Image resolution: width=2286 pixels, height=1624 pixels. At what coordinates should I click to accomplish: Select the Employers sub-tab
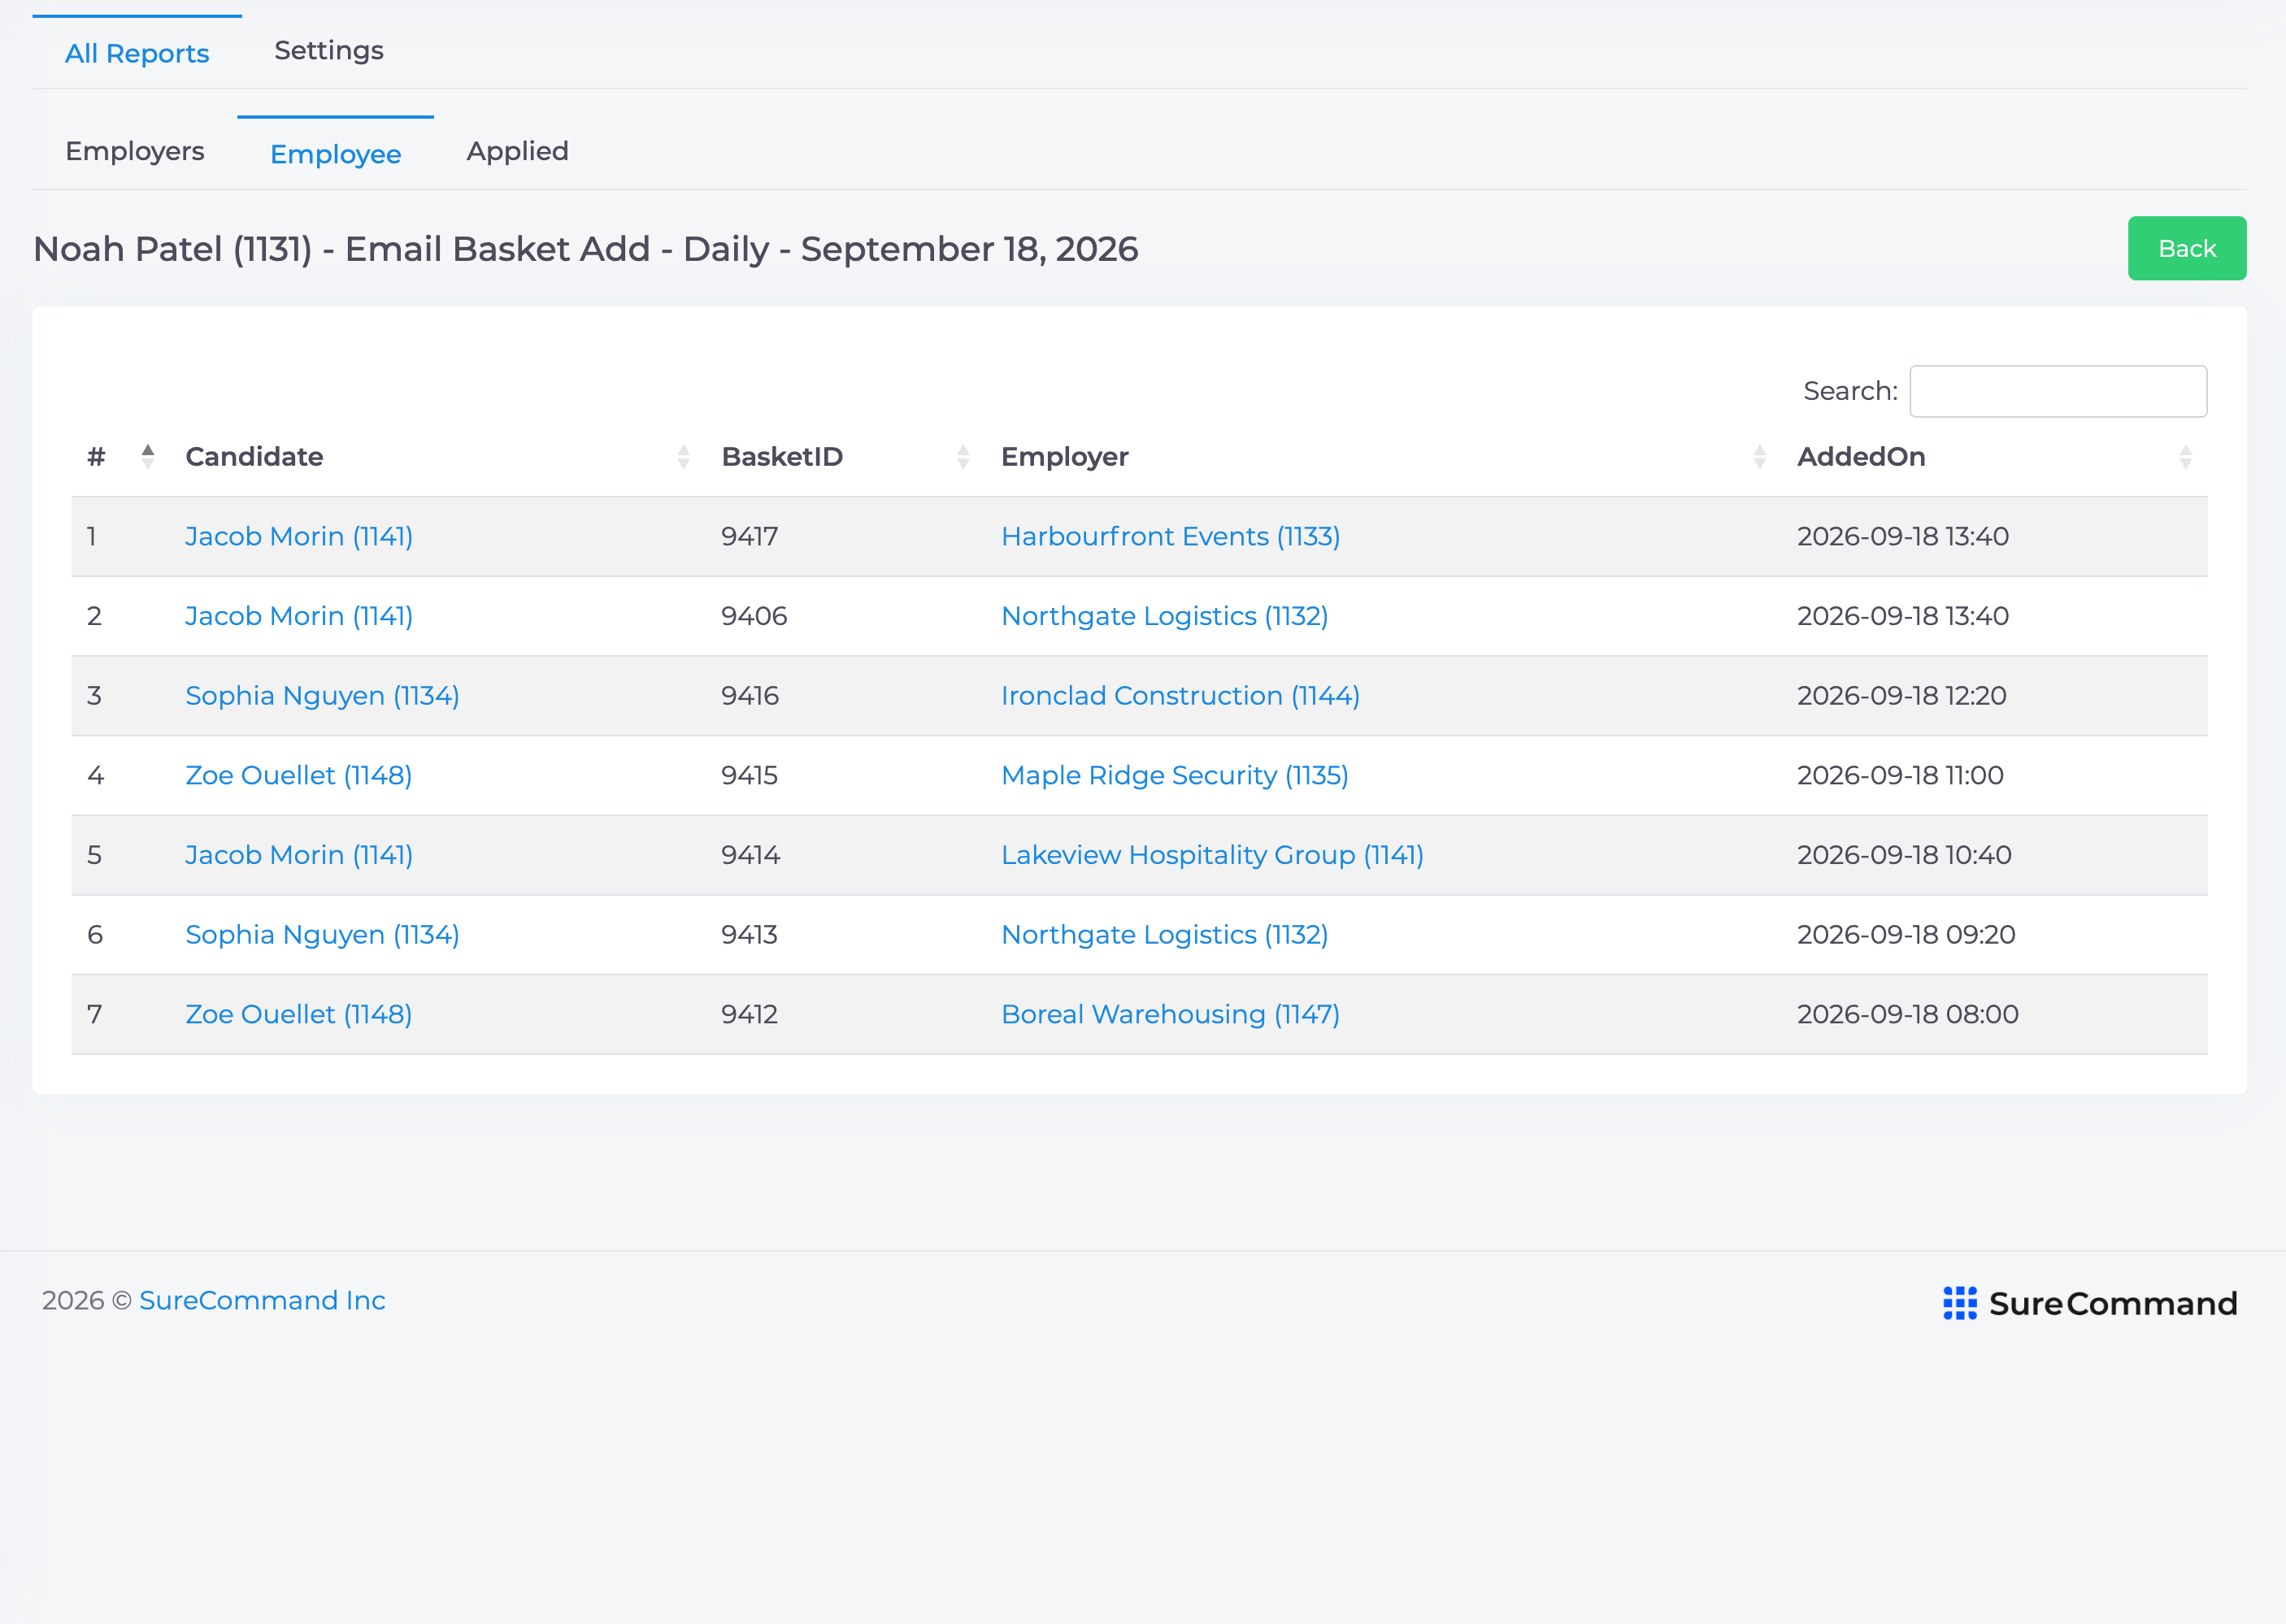pyautogui.click(x=135, y=151)
